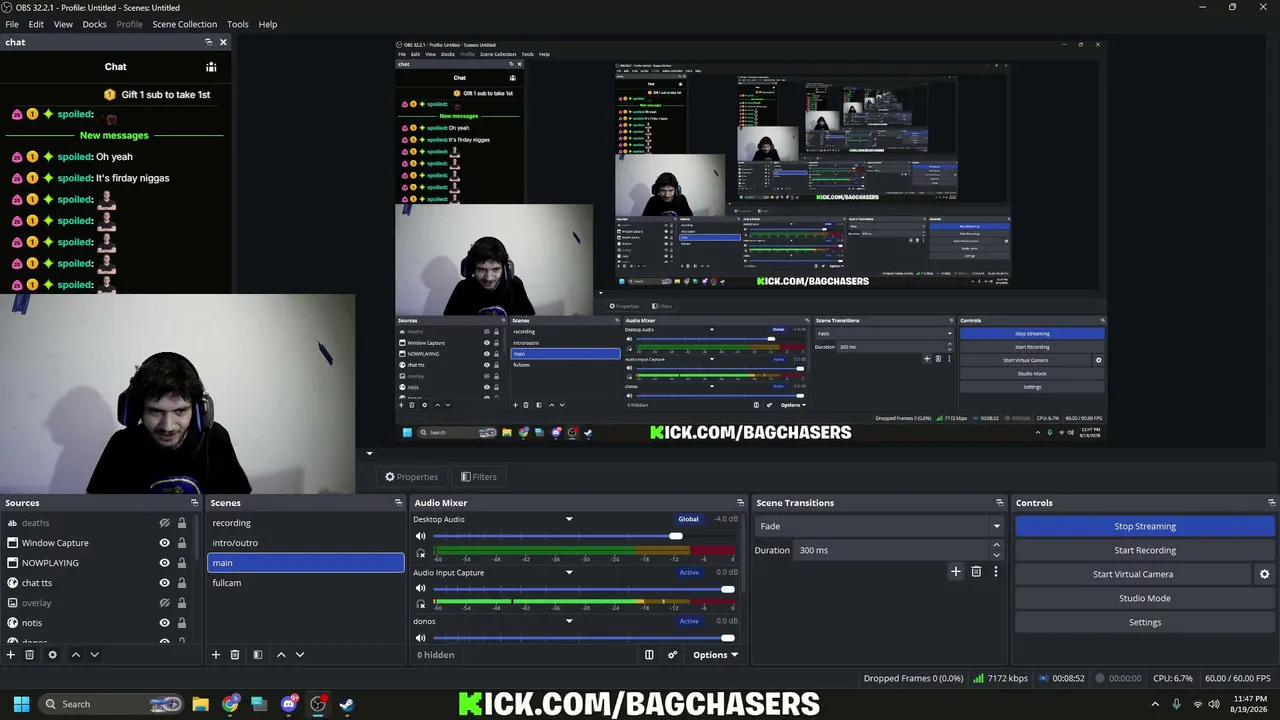
Task: Show the overlay source
Action: coord(164,603)
